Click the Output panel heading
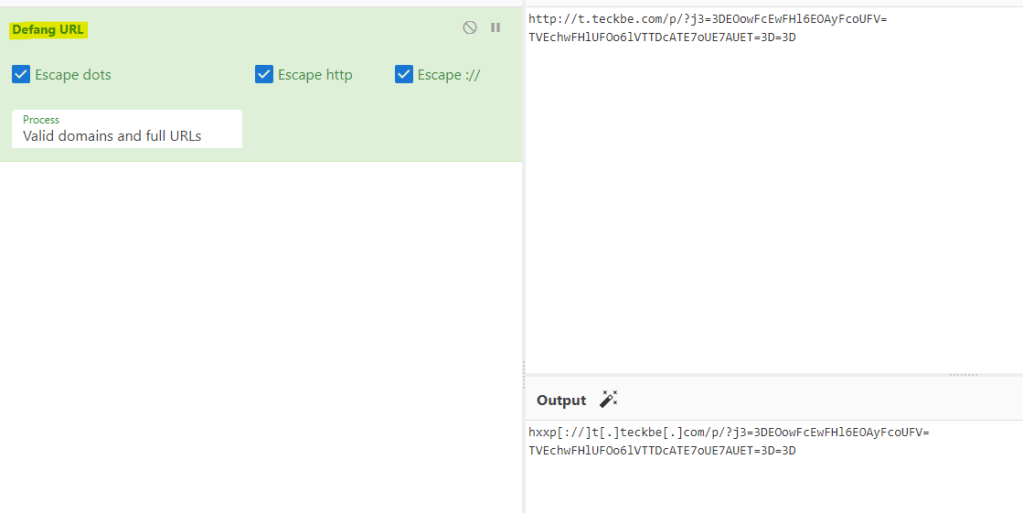This screenshot has height=513, width=1023. (x=561, y=400)
